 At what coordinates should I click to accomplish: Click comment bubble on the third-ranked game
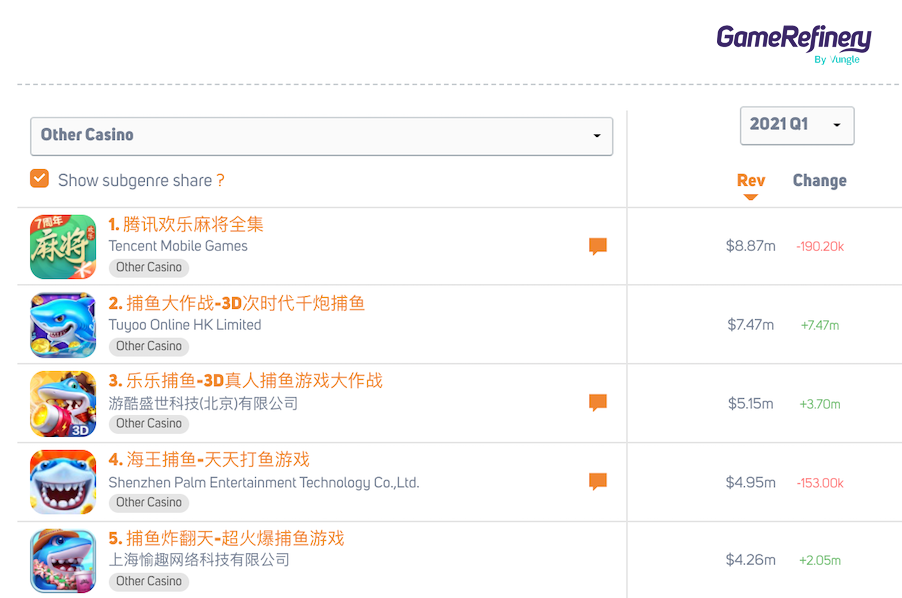(x=598, y=403)
